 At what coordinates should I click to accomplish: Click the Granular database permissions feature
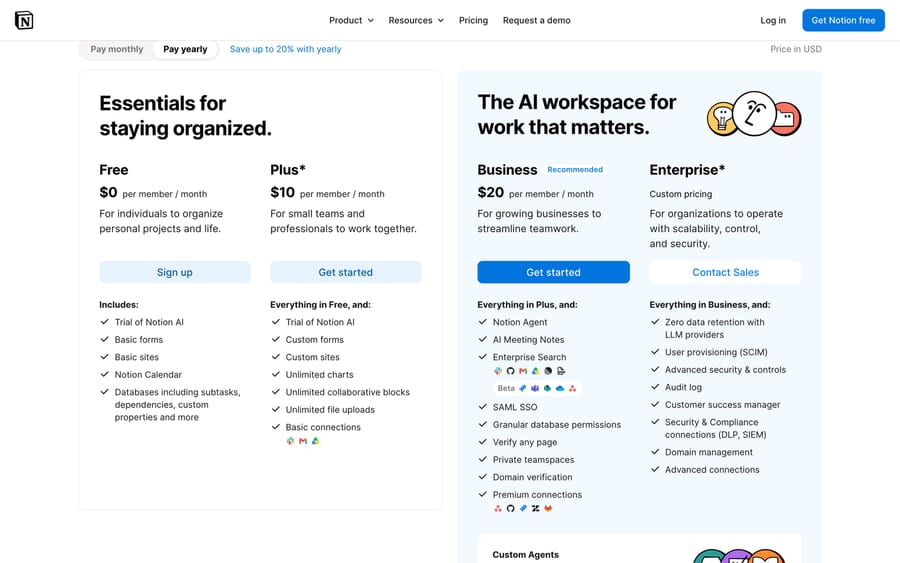pyautogui.click(x=557, y=425)
